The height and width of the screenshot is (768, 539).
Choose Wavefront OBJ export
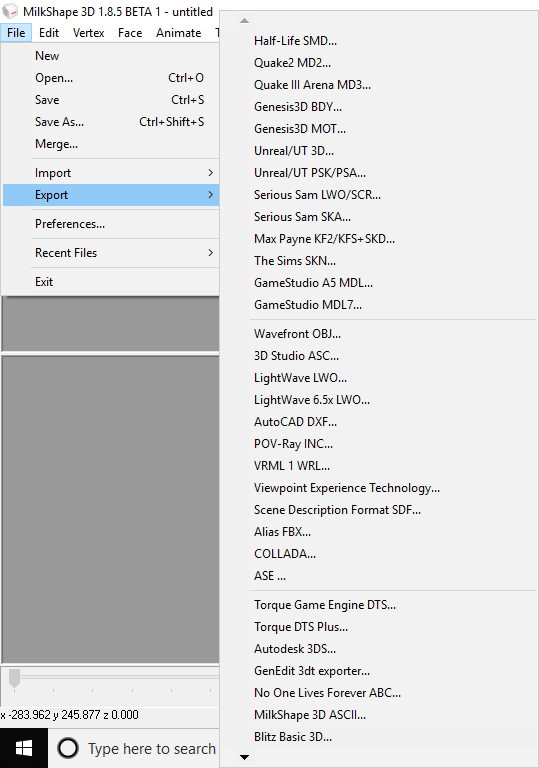[297, 334]
